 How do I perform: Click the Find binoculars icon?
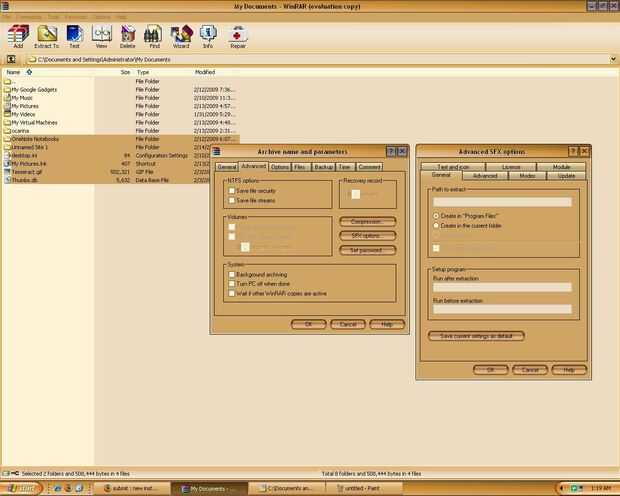(x=154, y=36)
